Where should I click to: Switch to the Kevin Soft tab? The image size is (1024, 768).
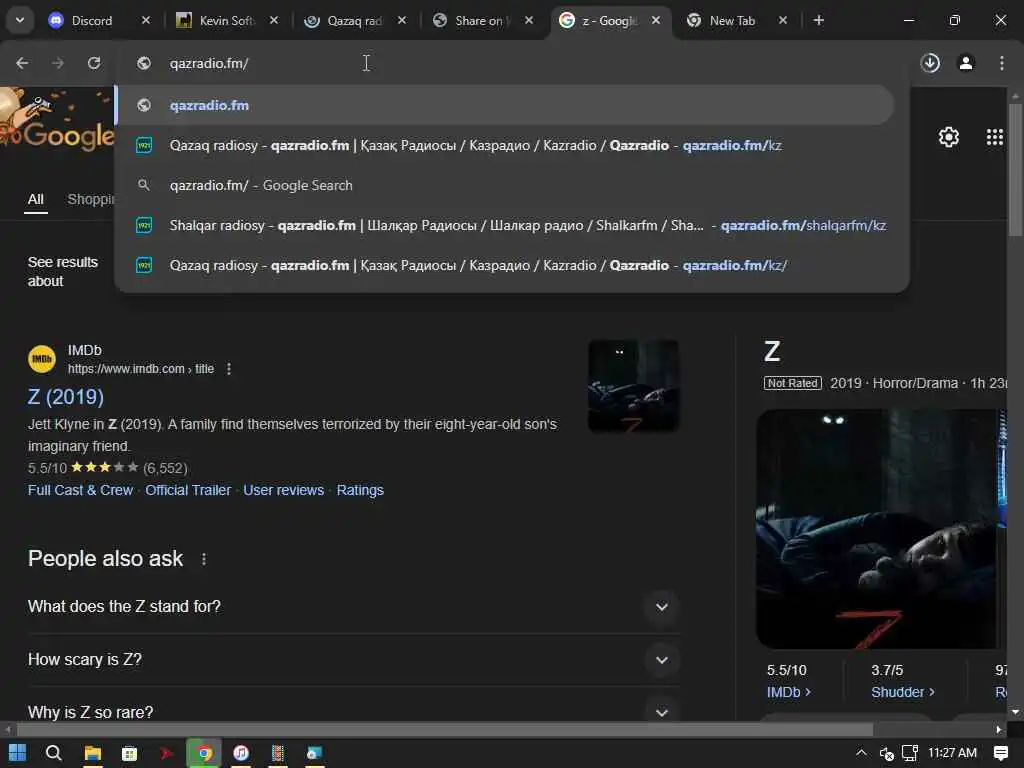226,21
